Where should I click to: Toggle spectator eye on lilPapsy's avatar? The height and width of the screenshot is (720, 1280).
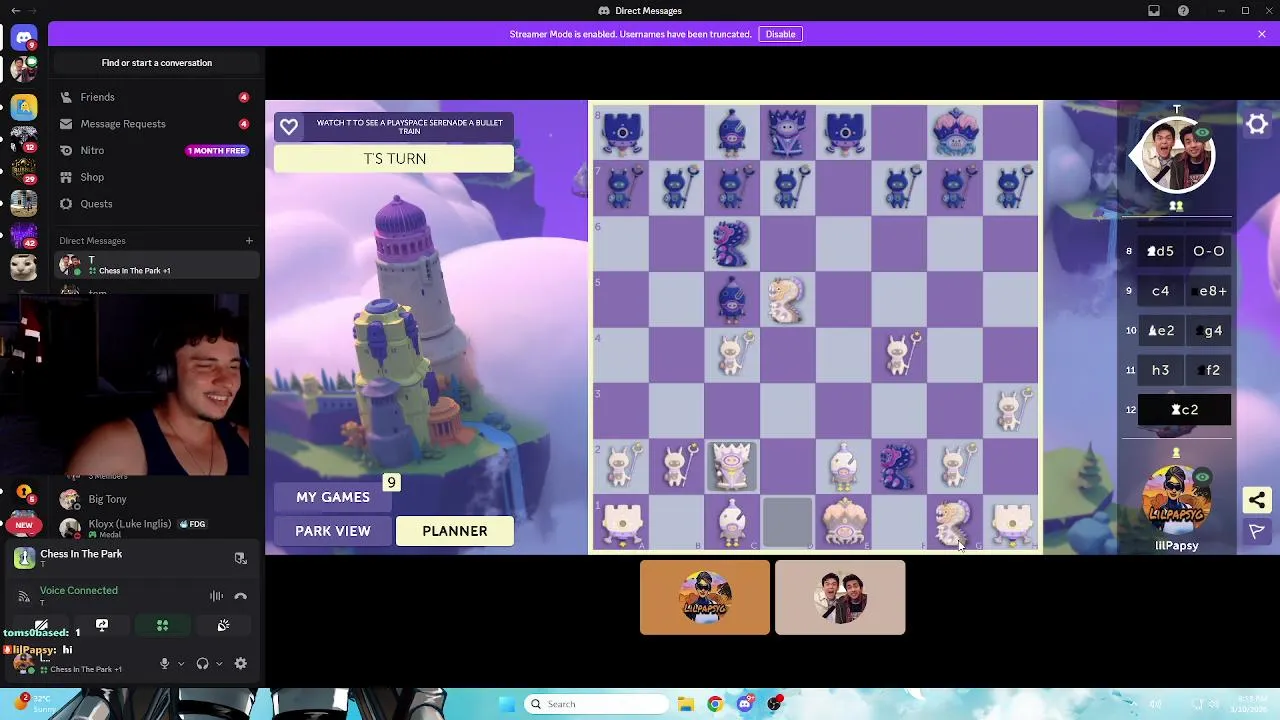pyautogui.click(x=1202, y=477)
